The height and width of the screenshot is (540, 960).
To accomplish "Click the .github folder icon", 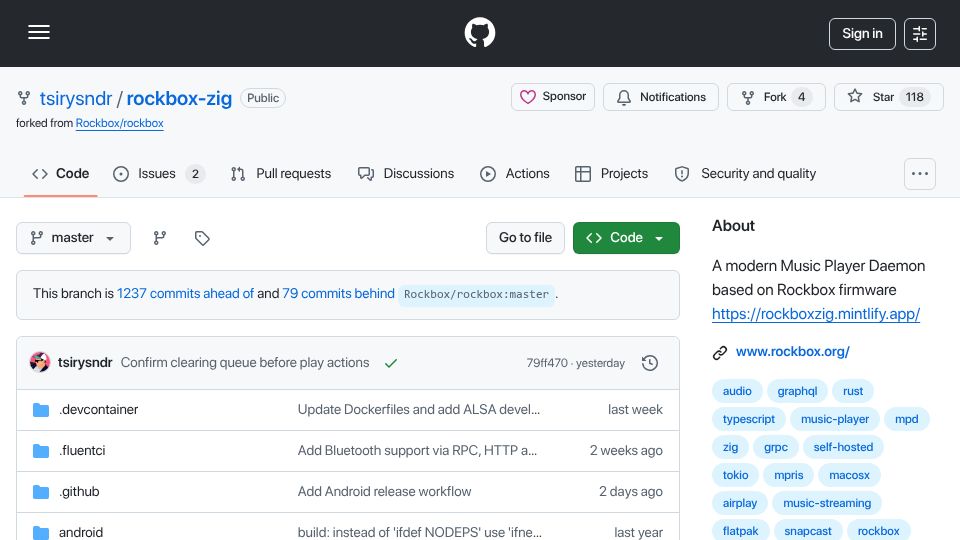I will pyautogui.click(x=41, y=492).
